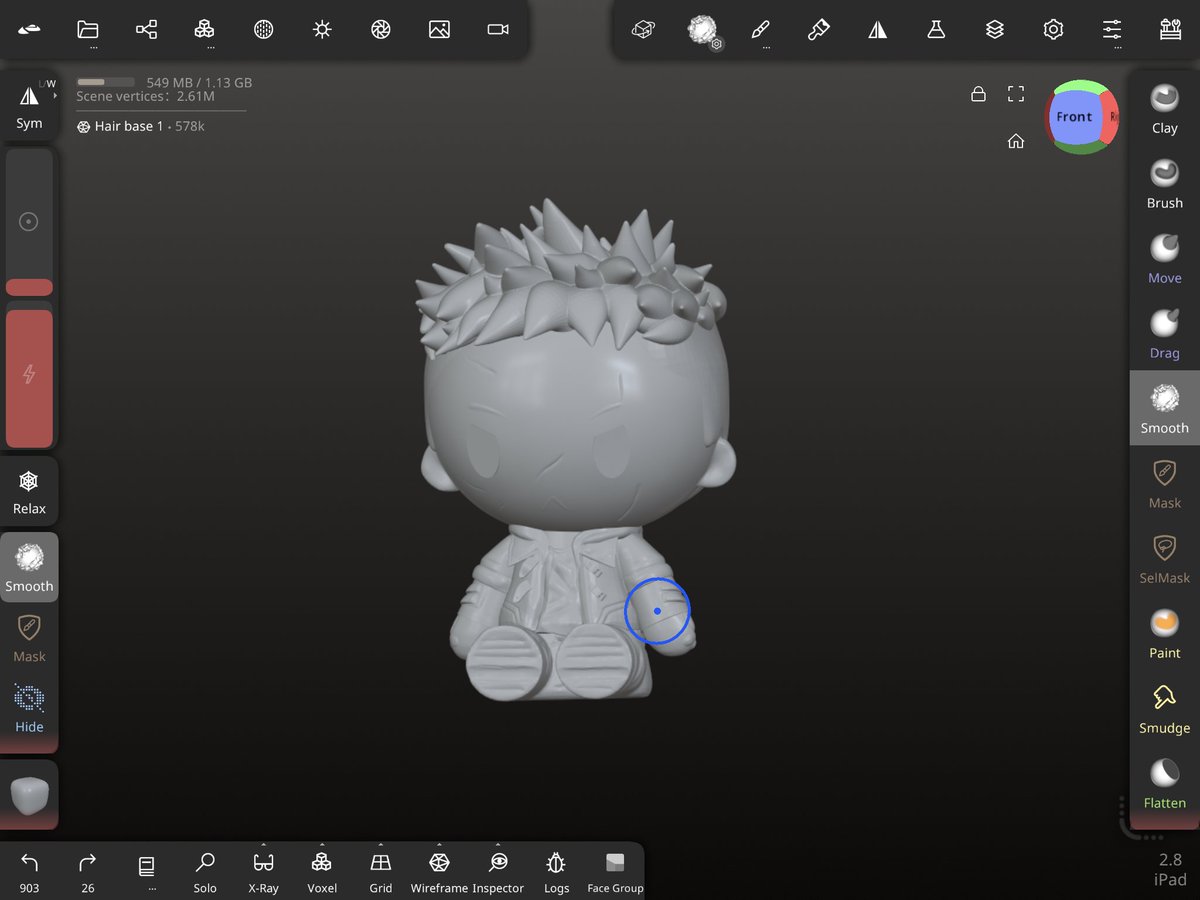Open Face Group display option
This screenshot has height=900, width=1200.
click(615, 872)
